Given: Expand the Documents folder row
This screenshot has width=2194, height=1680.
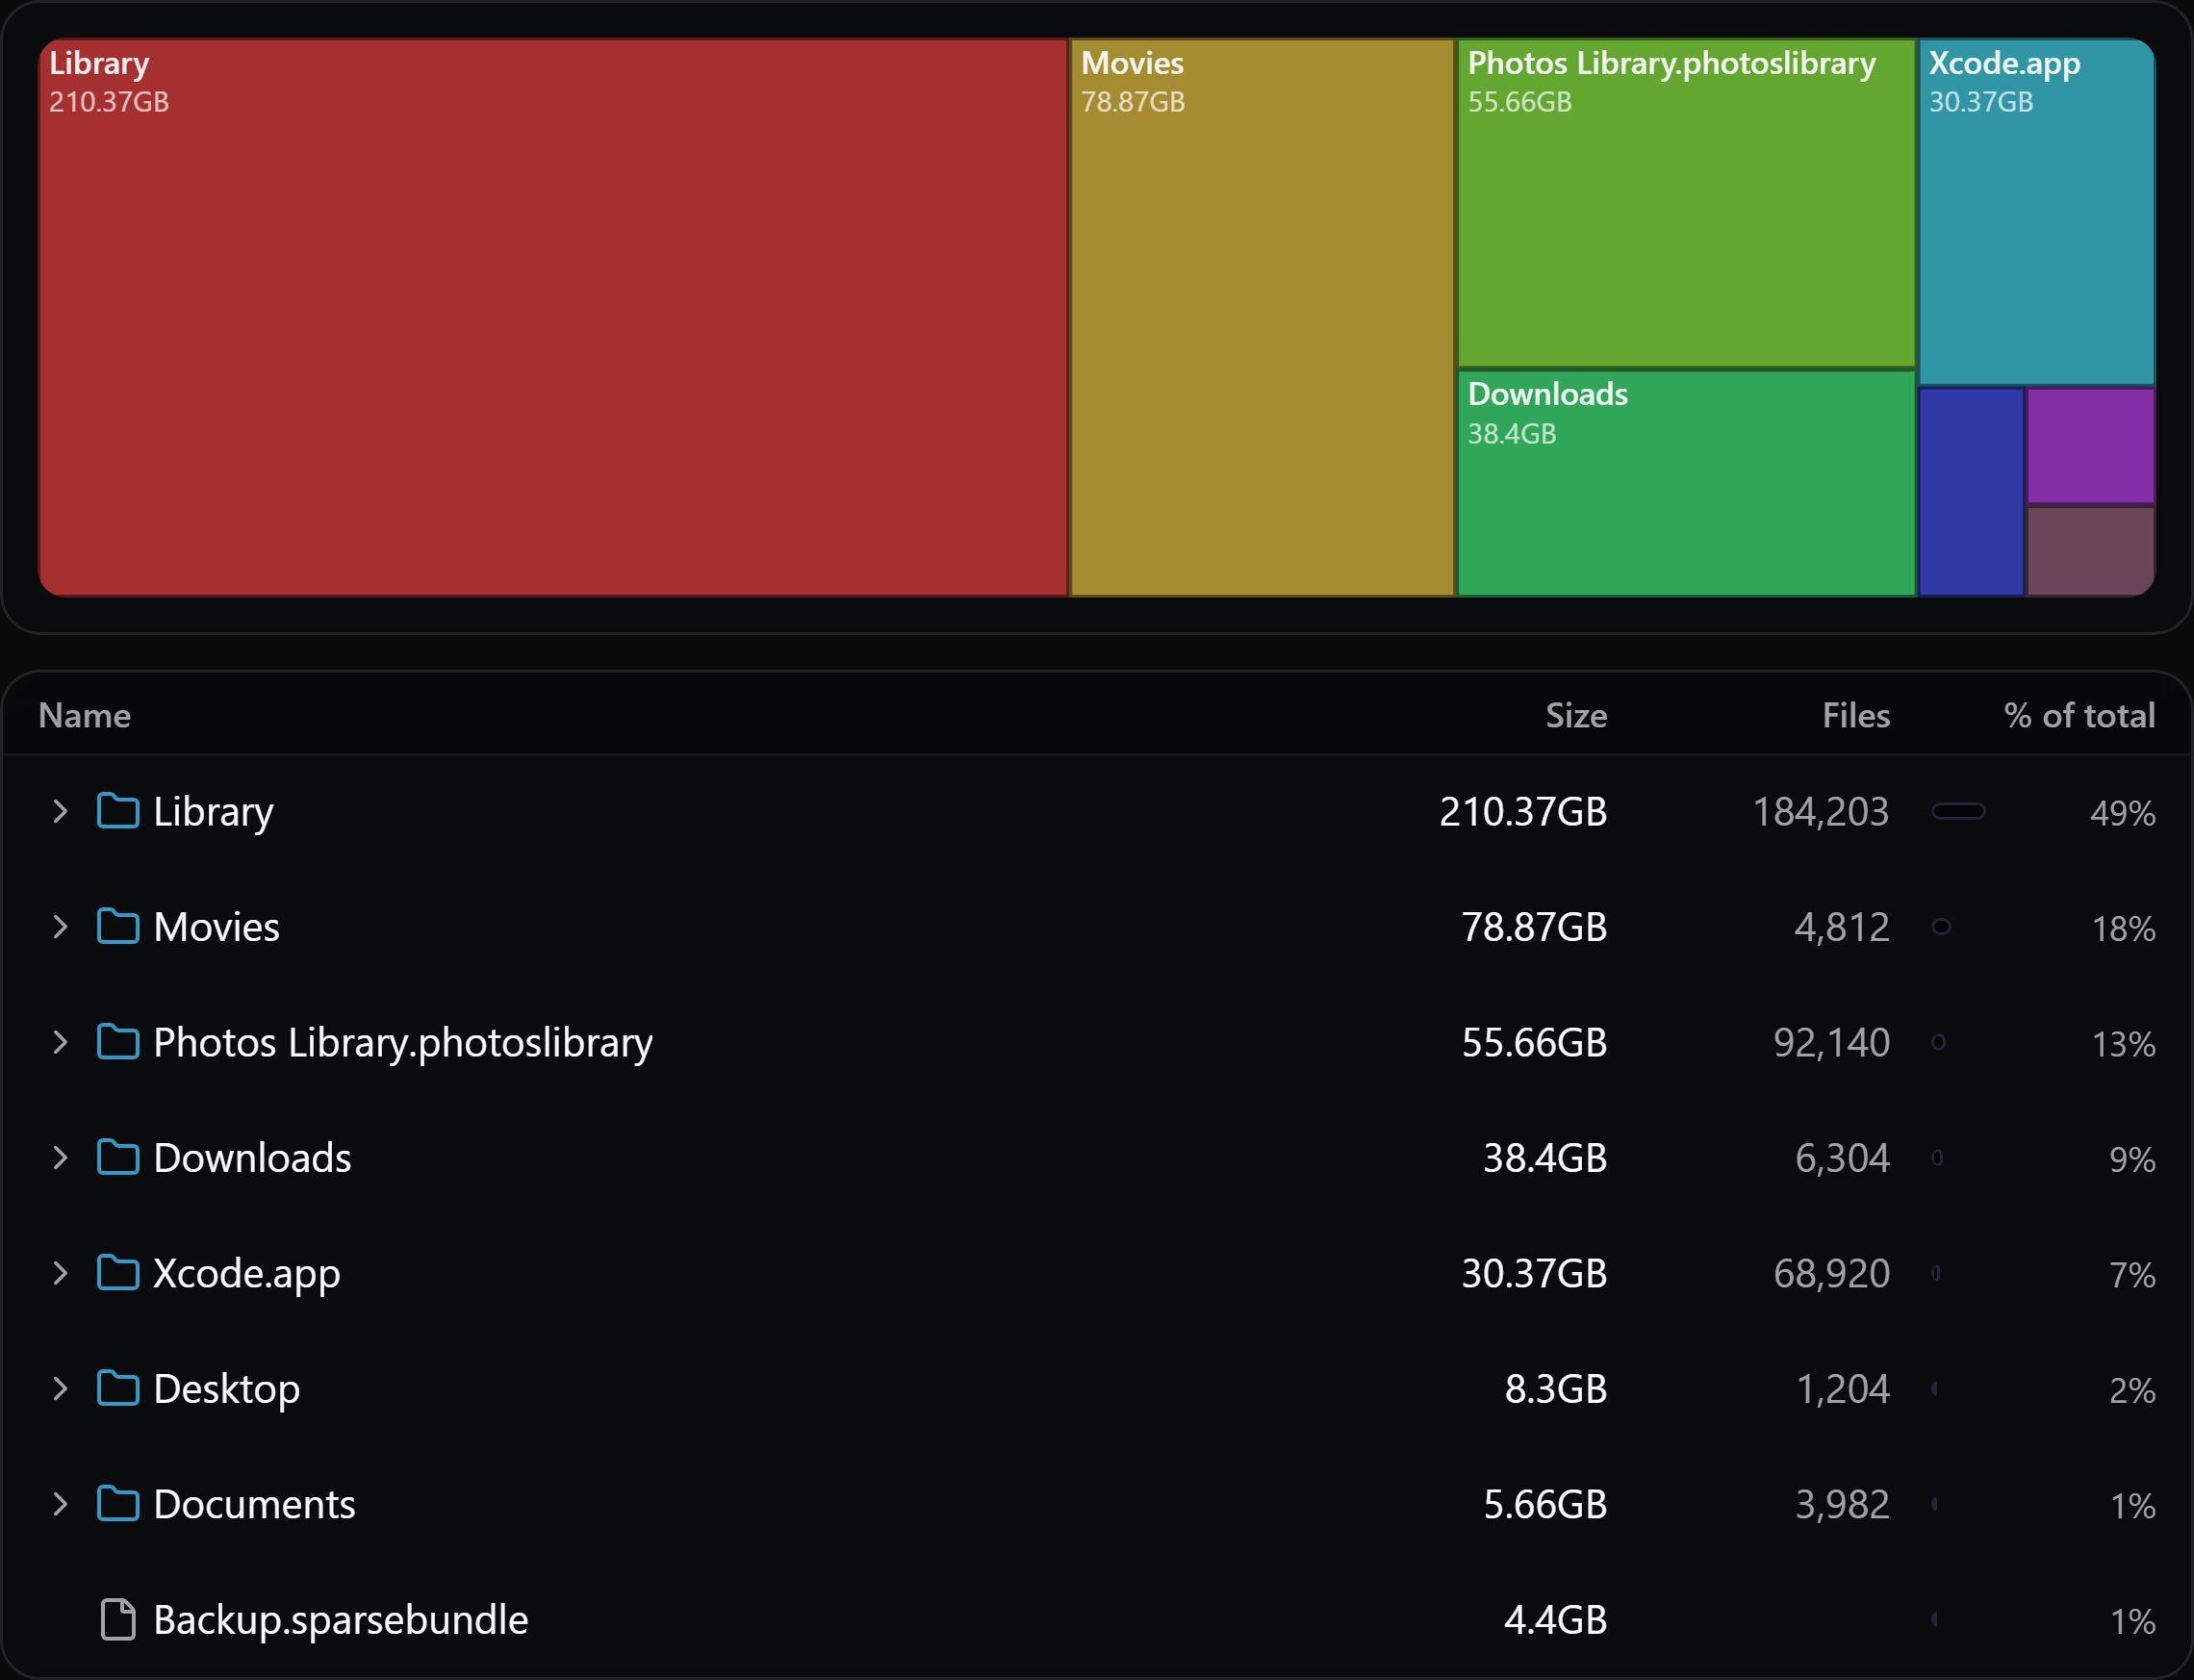Looking at the screenshot, I should tap(60, 1504).
